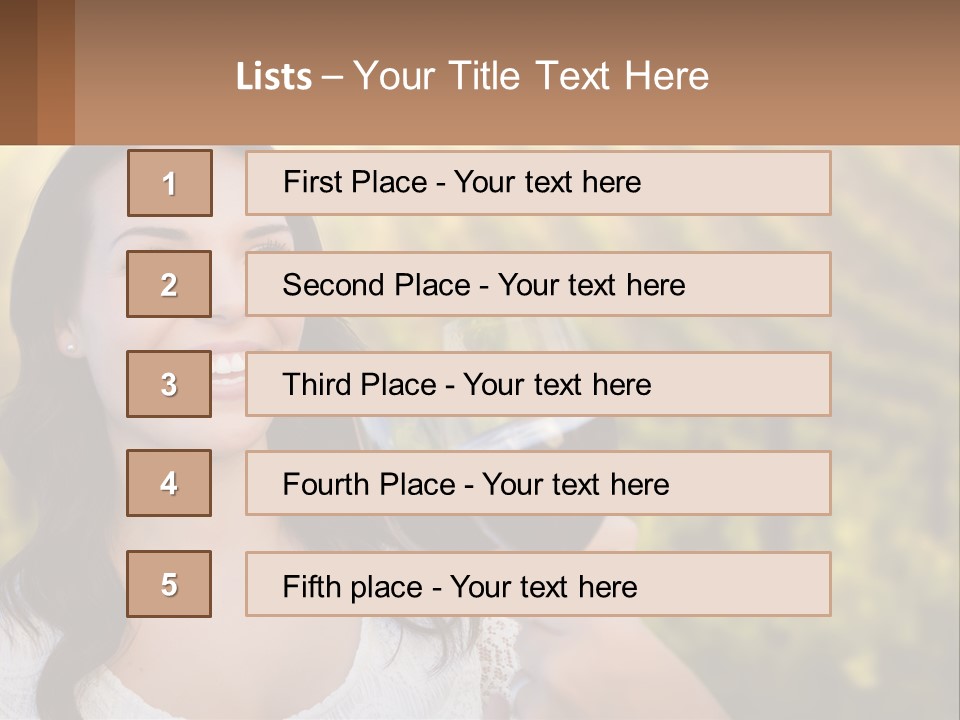Select the bold word "Lists" in title

coord(274,77)
